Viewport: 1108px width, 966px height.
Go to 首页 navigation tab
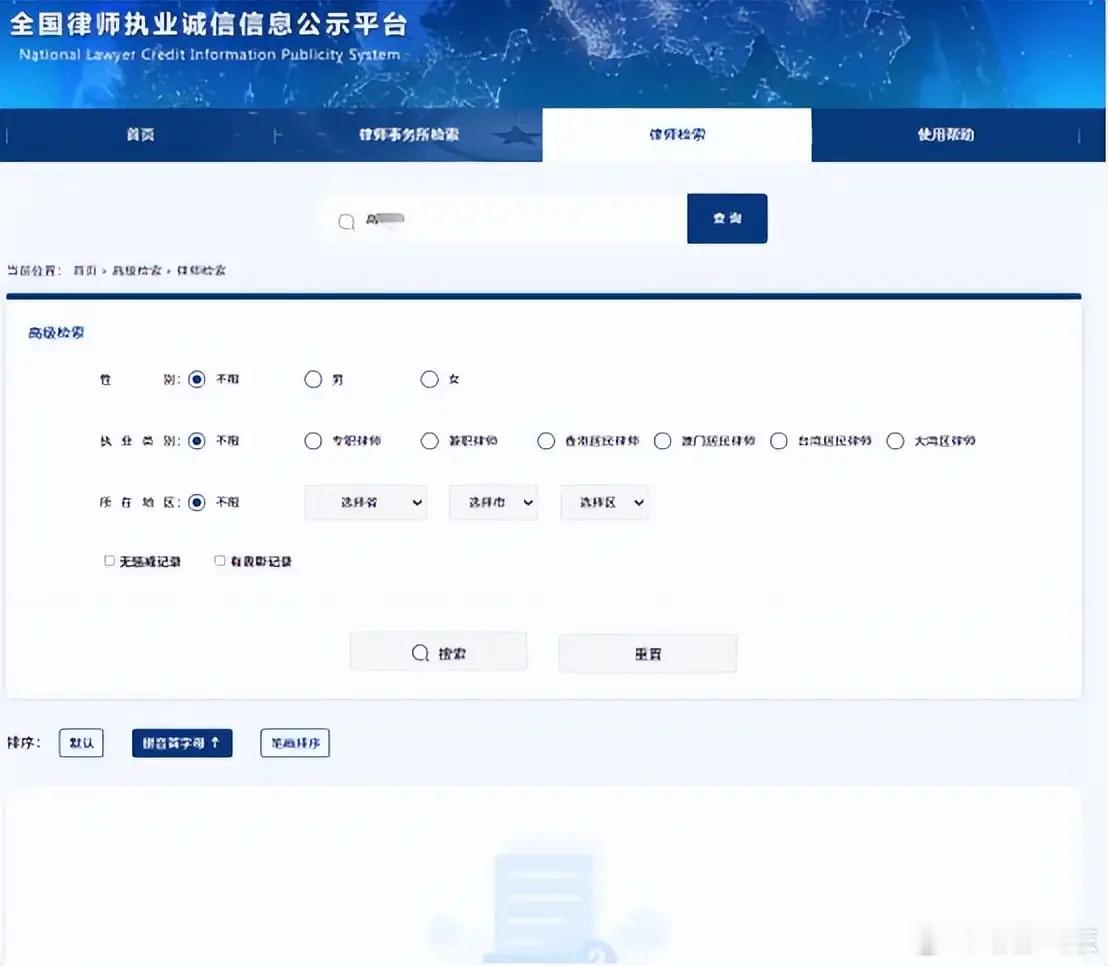(141, 134)
